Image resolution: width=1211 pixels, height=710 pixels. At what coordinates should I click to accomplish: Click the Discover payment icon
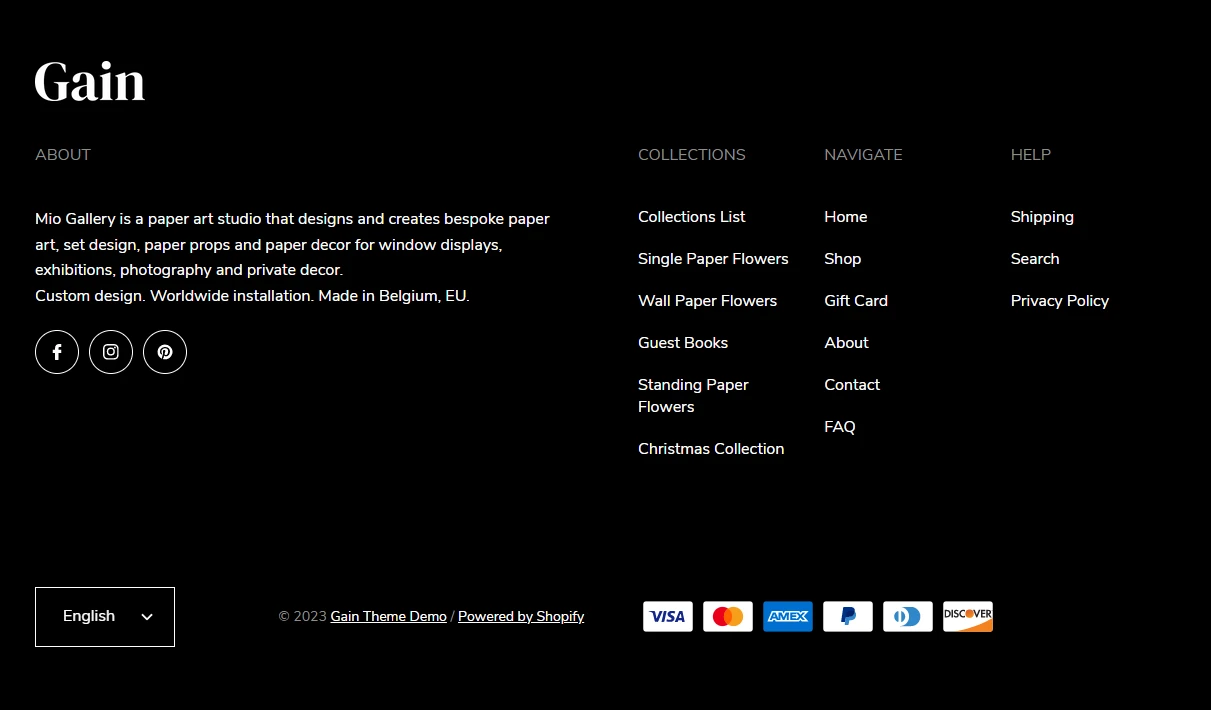pos(968,617)
